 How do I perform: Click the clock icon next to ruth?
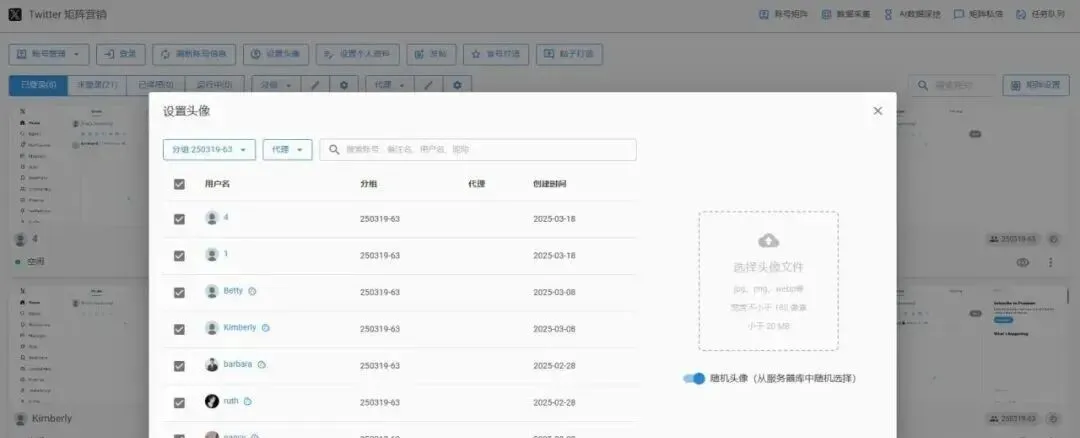(248, 401)
